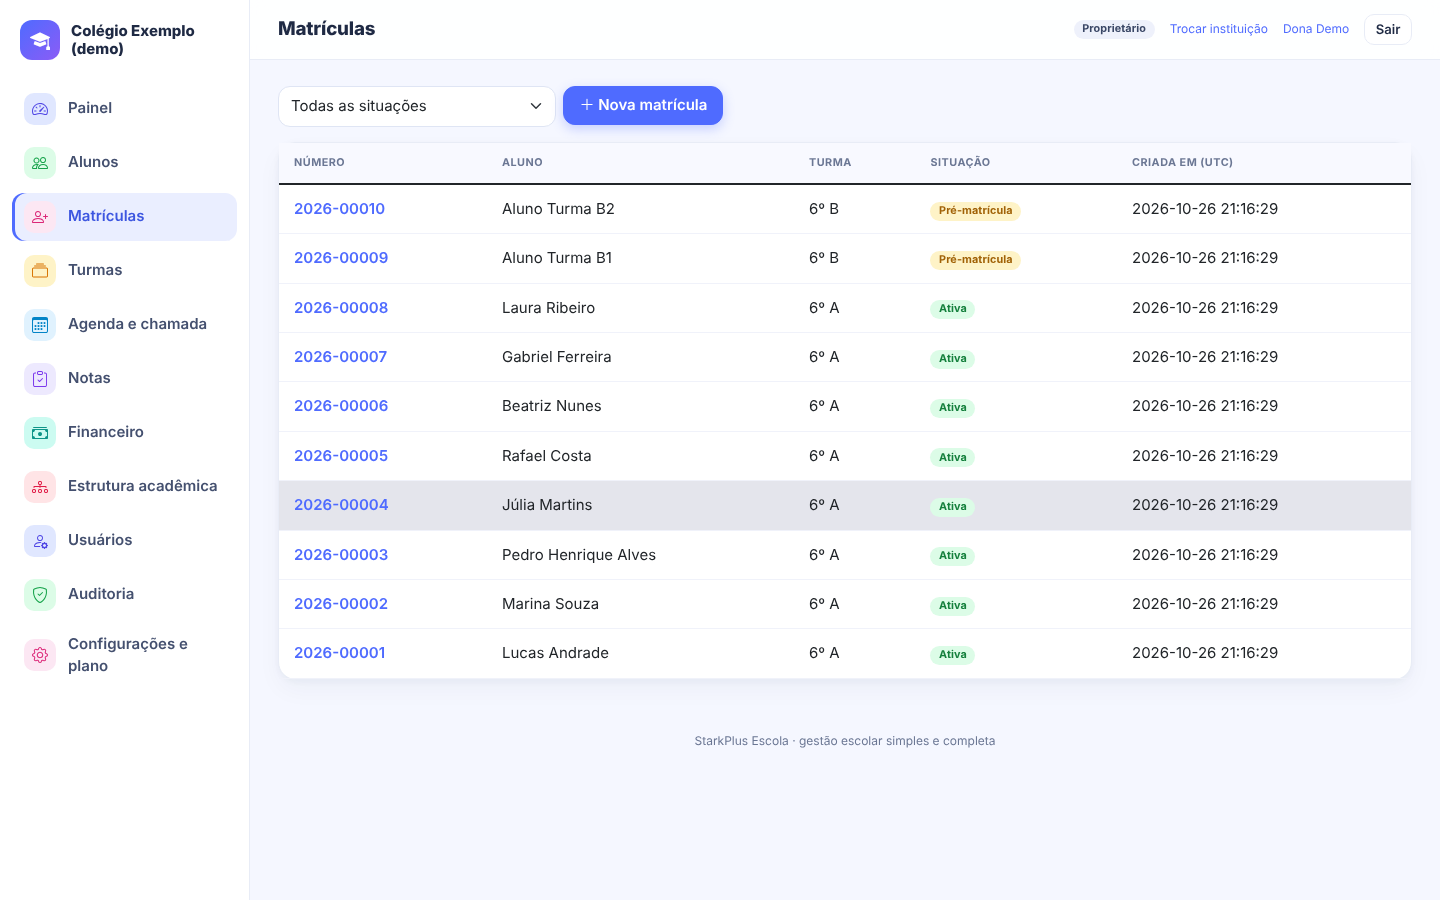Click the Trocar instituição link
Screen dimensions: 1440x900
pyautogui.click(x=1219, y=29)
